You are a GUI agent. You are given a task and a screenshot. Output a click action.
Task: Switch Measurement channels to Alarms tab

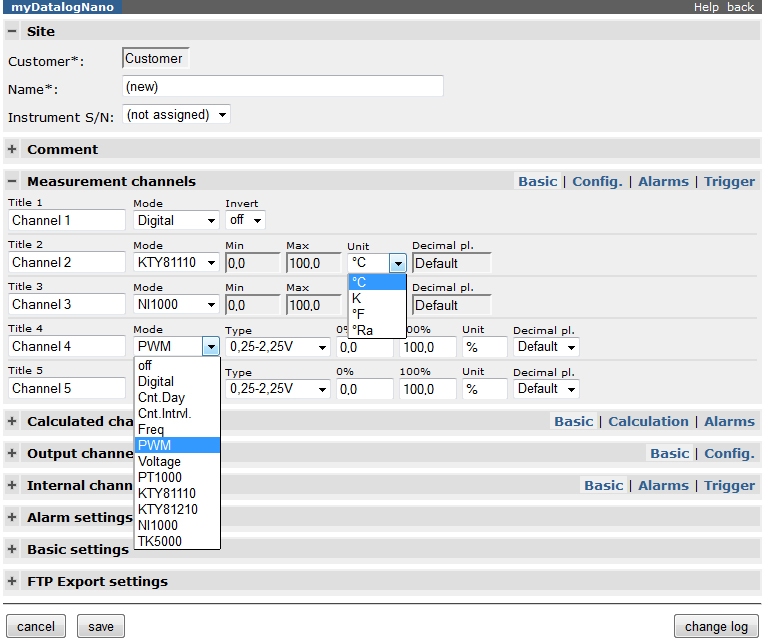click(663, 181)
